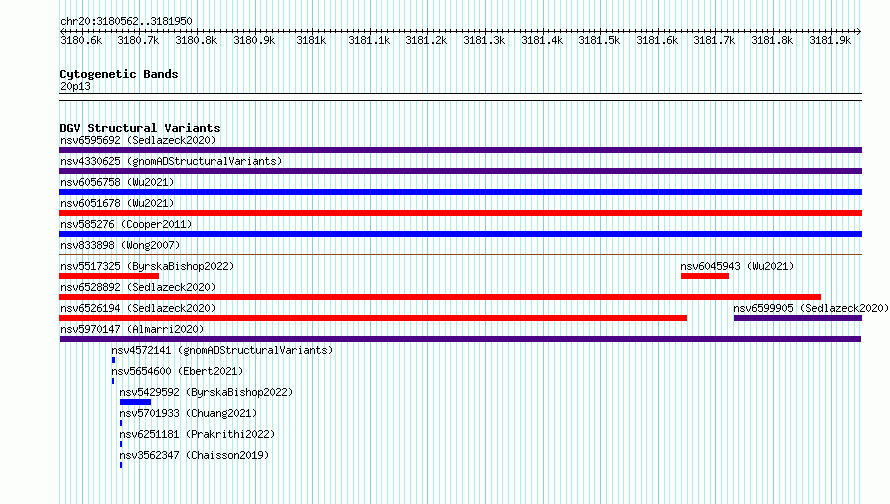Click the 3181.2k ruler tick label

(x=426, y=40)
